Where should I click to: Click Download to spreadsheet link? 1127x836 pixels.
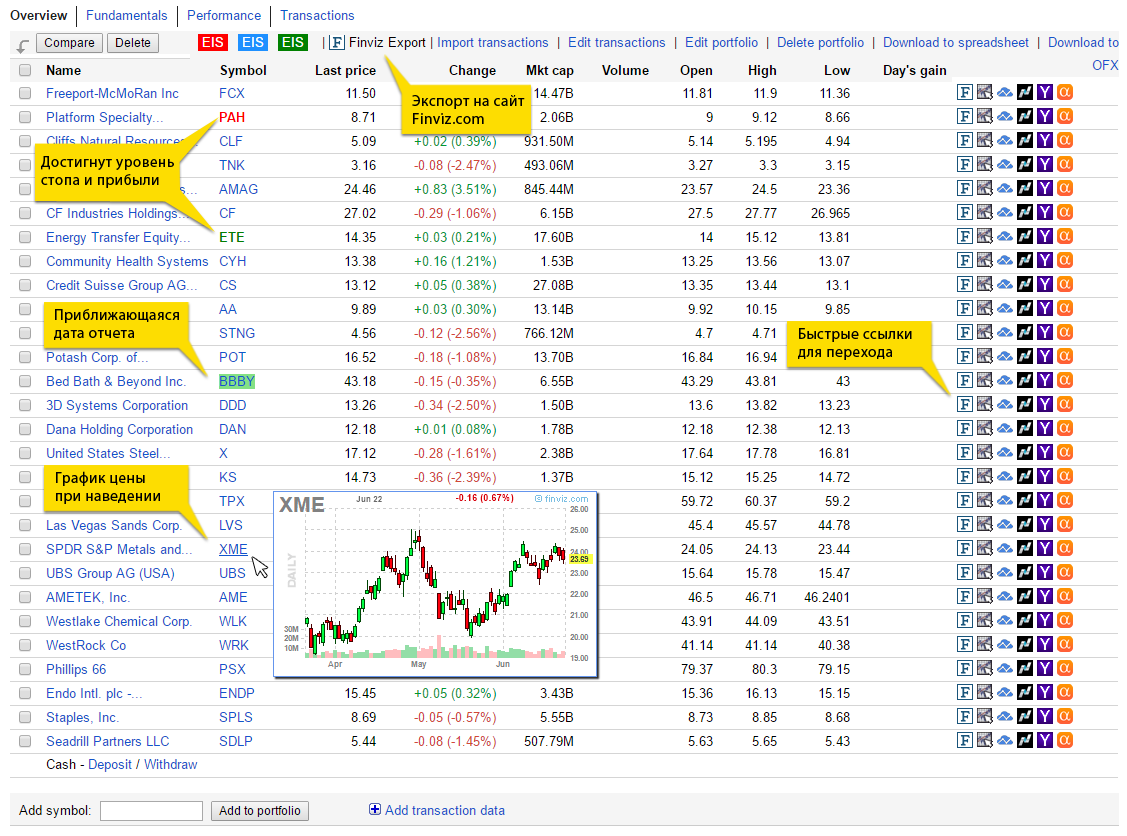point(955,42)
